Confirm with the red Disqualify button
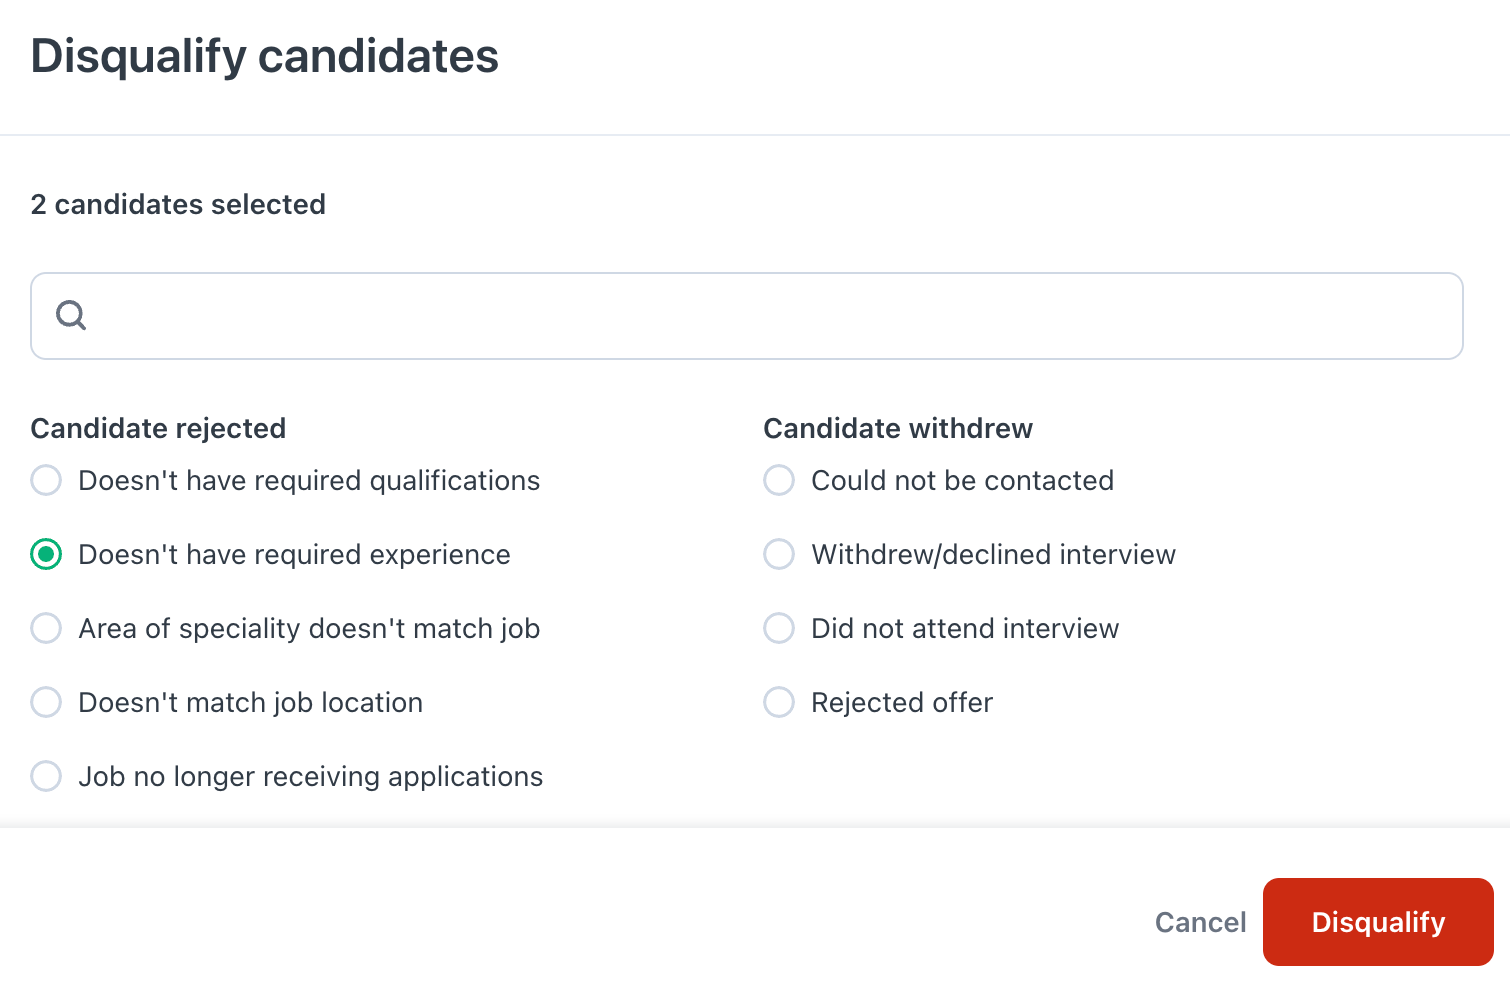 click(x=1378, y=922)
